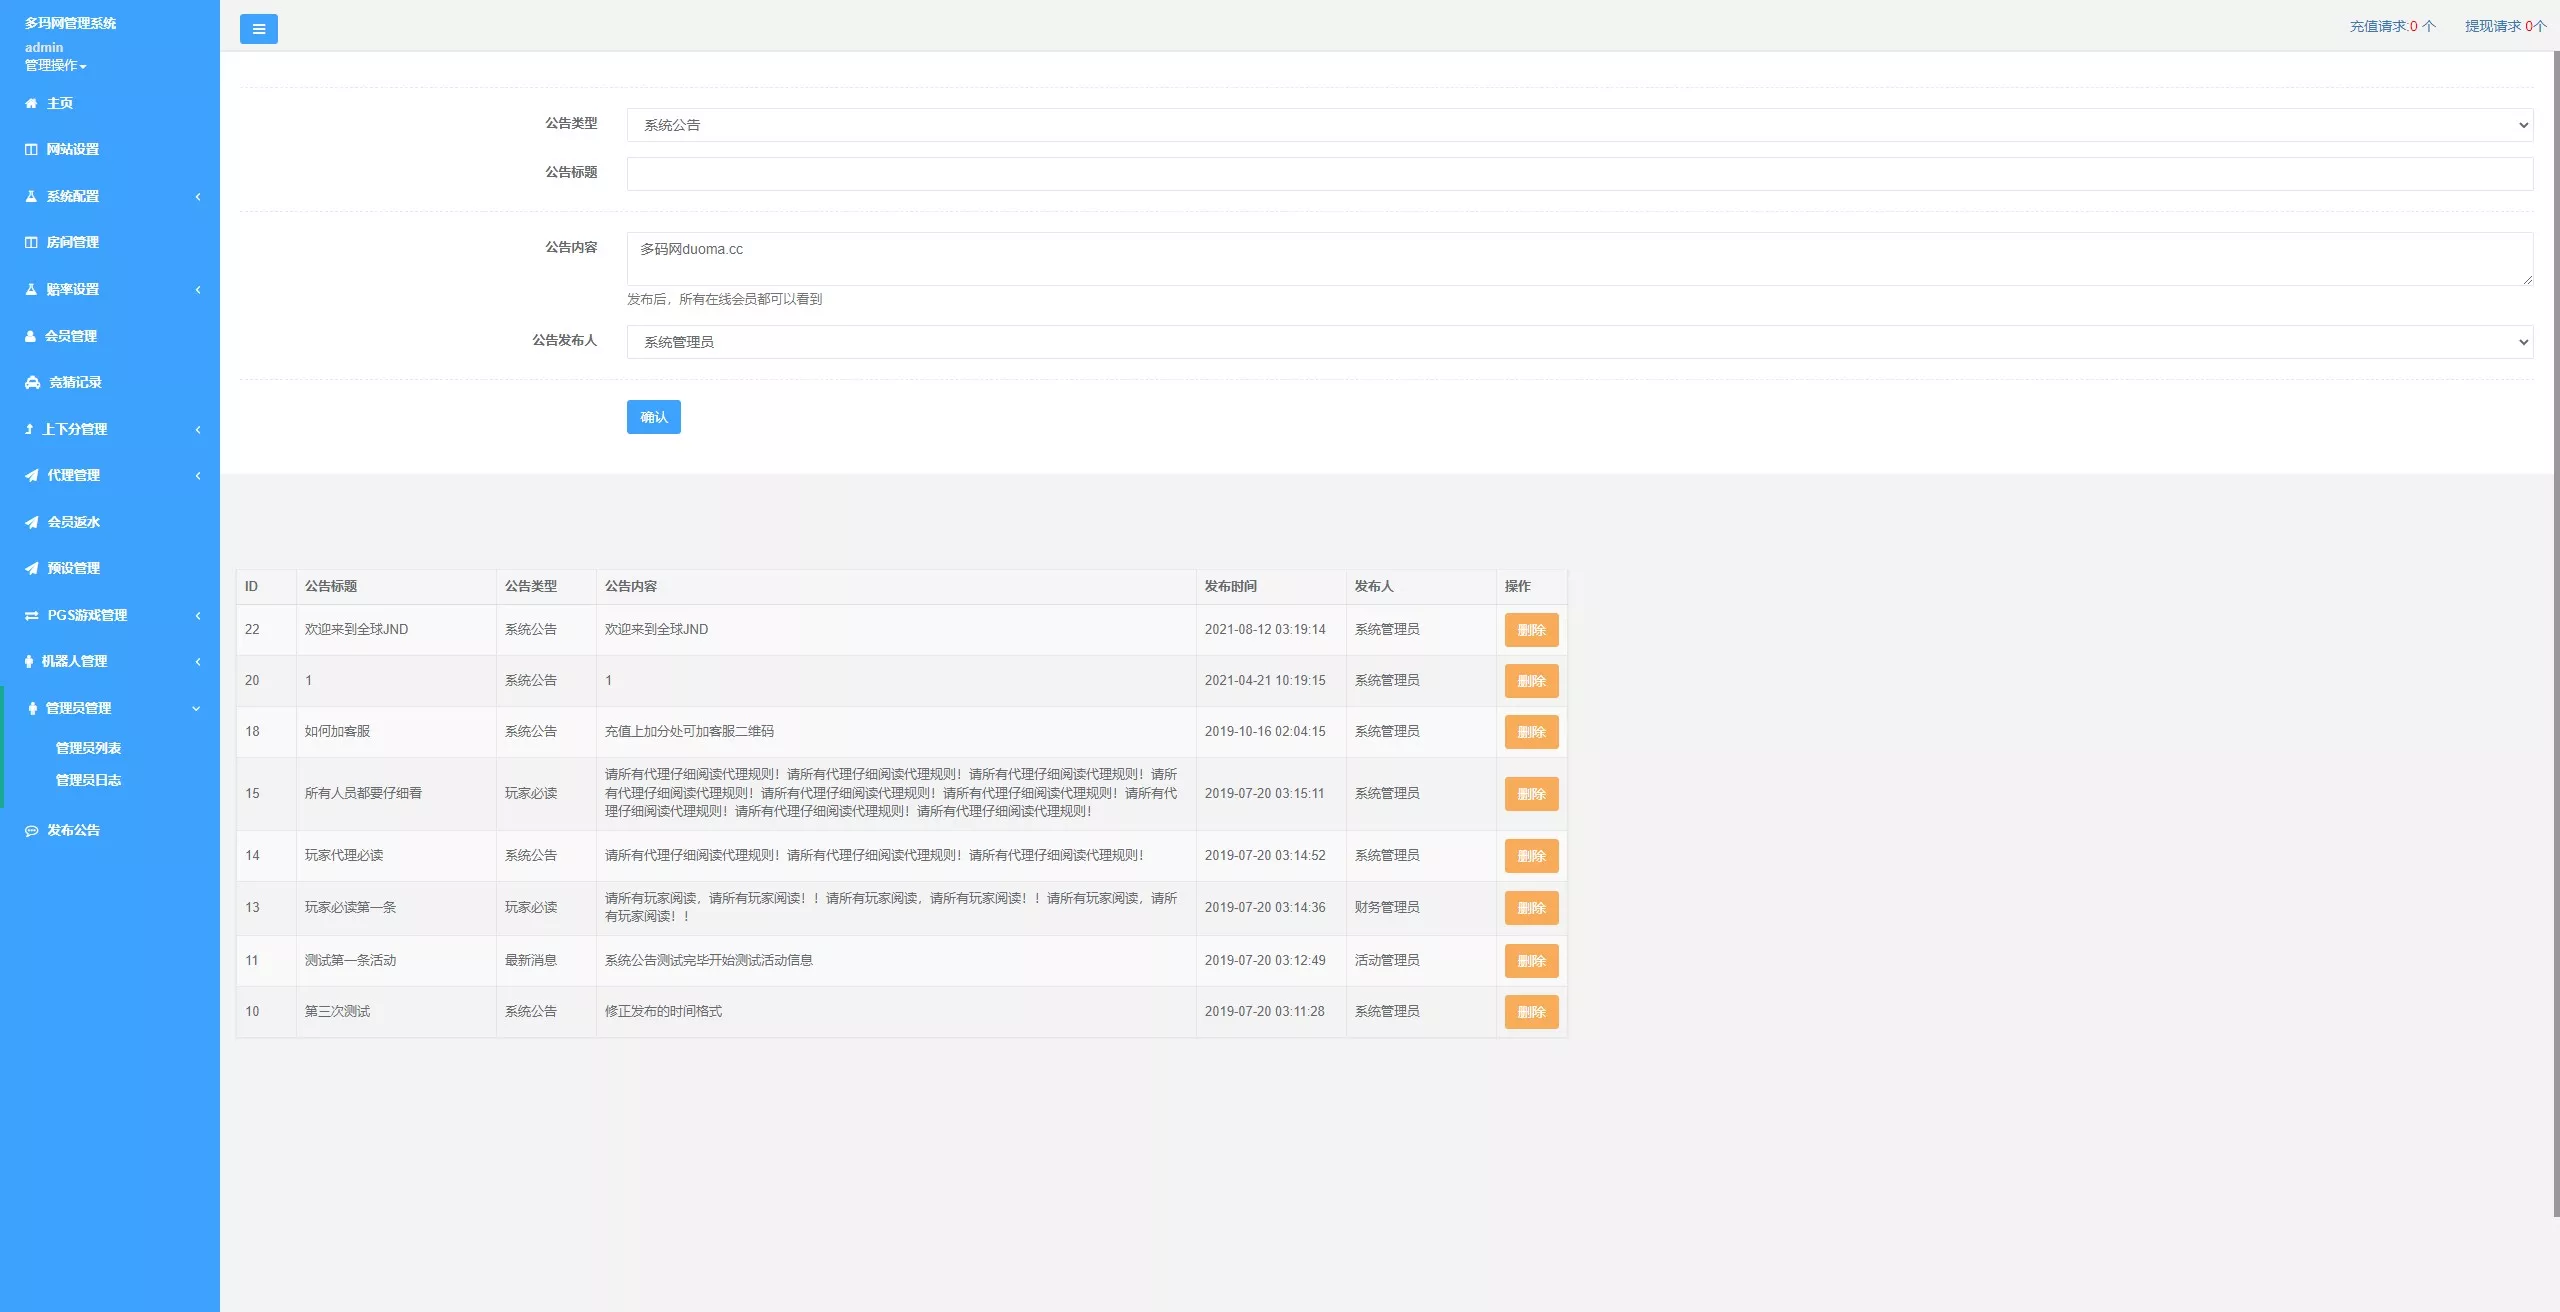Open the 管理员日志 submenu item

pos(88,780)
